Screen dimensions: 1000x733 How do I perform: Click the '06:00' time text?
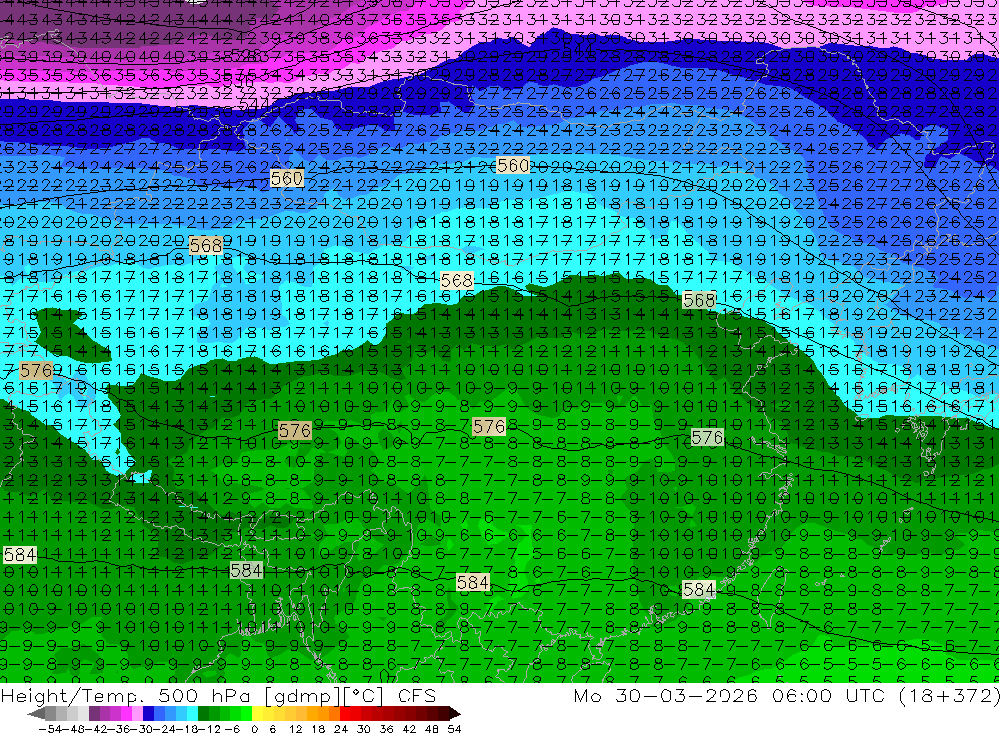click(x=802, y=695)
